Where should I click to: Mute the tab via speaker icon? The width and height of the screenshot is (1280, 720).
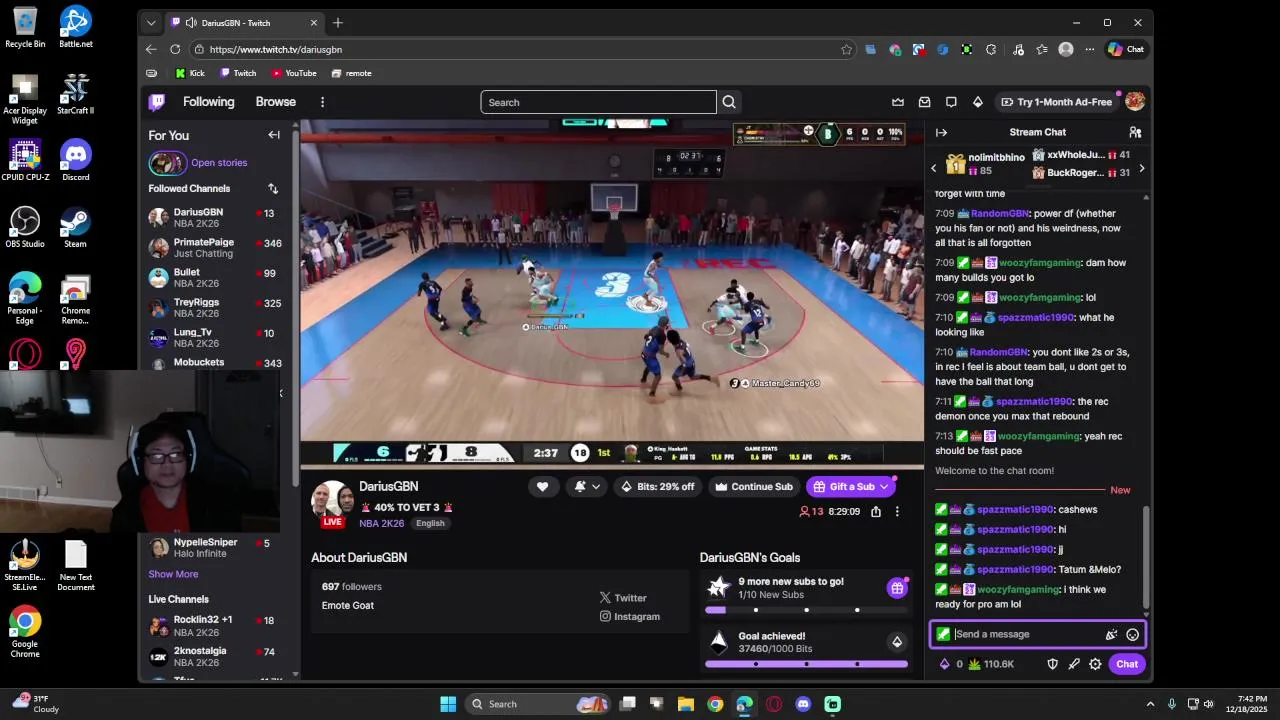pos(190,23)
